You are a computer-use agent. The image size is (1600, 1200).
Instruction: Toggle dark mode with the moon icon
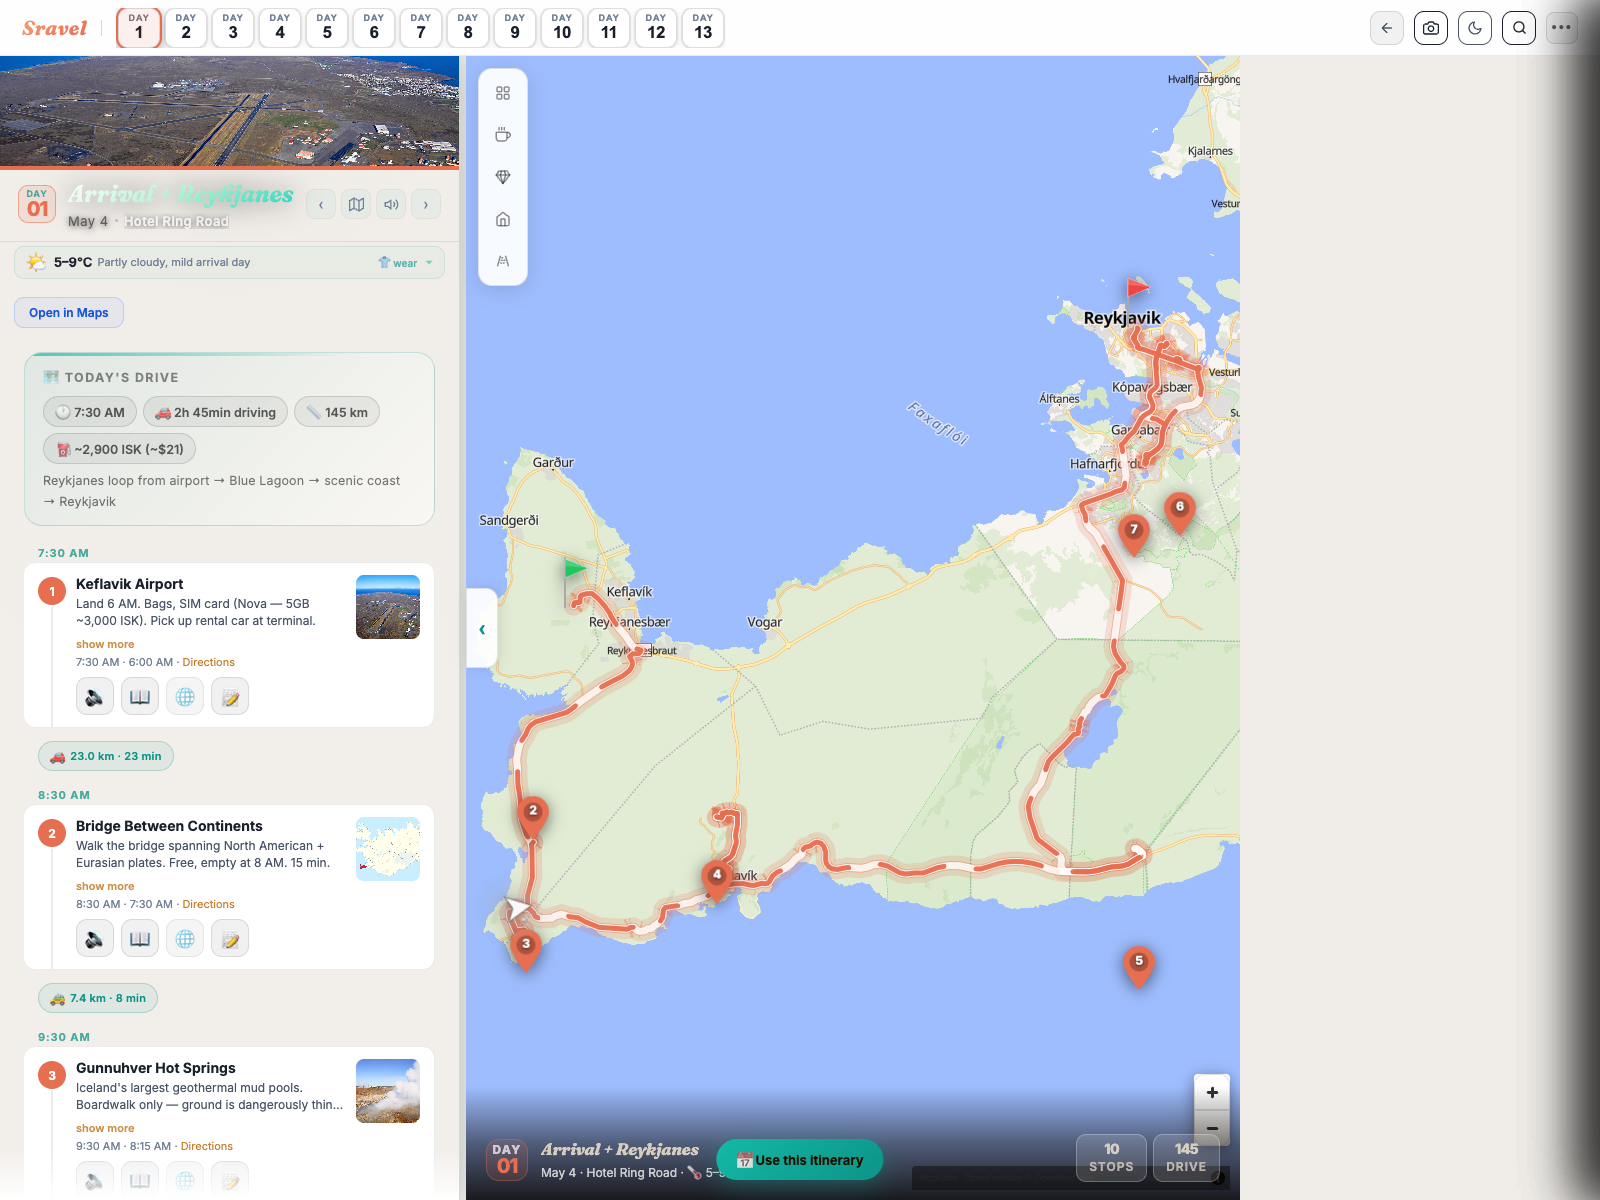click(1475, 28)
